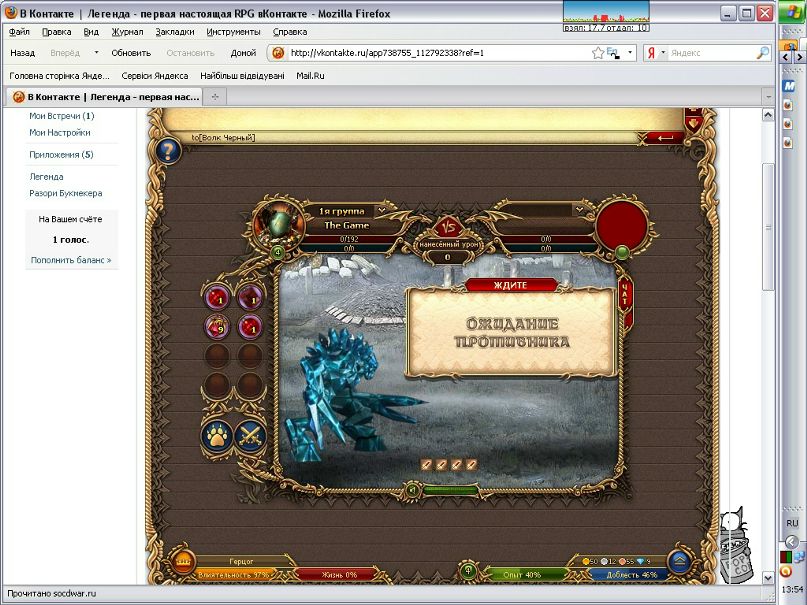
Task: Open the Вид menu
Action: point(91,31)
